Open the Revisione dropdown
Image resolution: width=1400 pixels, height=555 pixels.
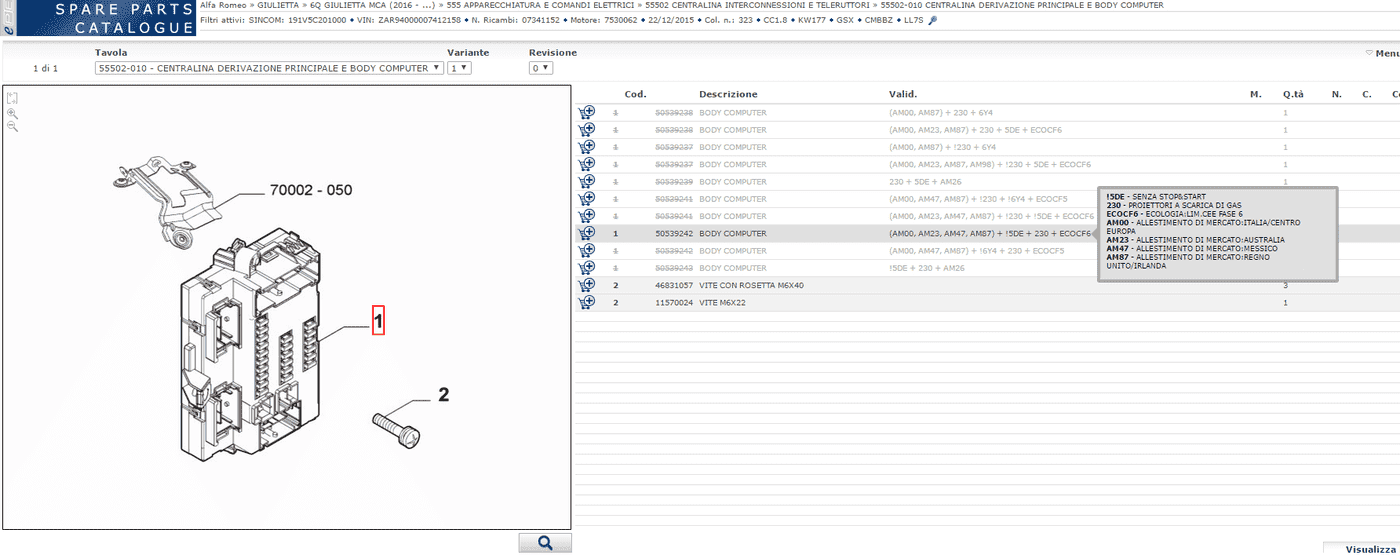click(x=540, y=68)
